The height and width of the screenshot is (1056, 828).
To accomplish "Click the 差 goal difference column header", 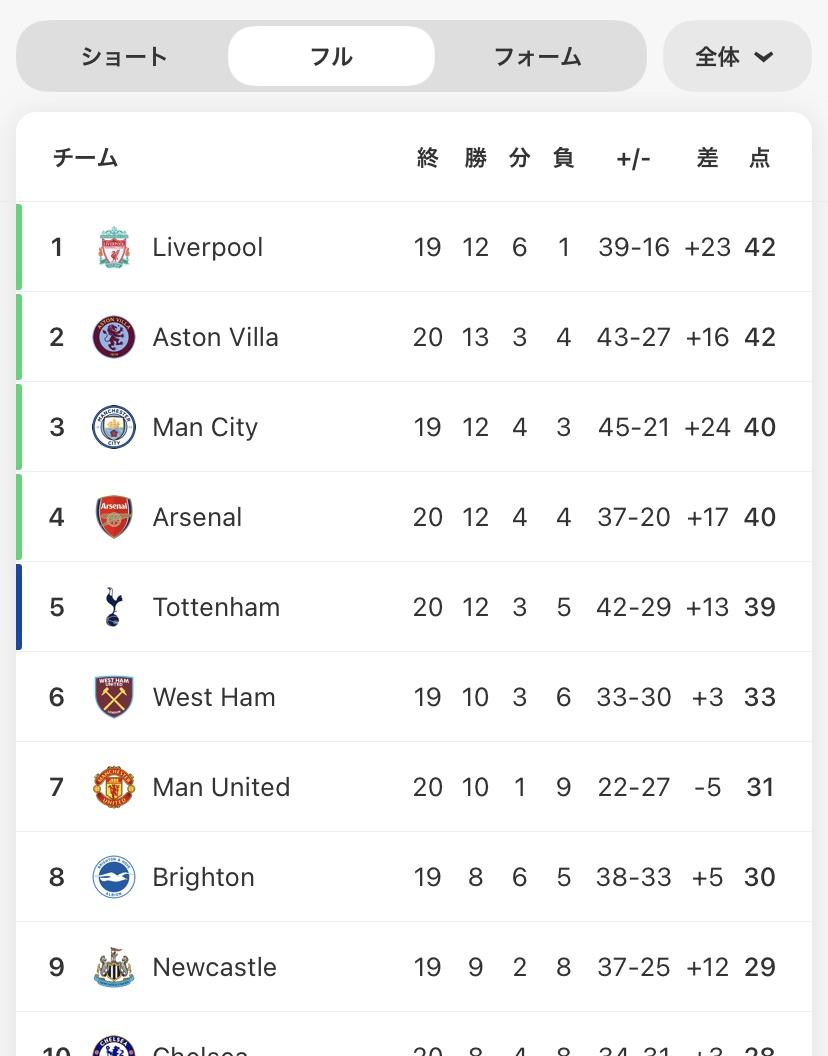I will point(708,158).
